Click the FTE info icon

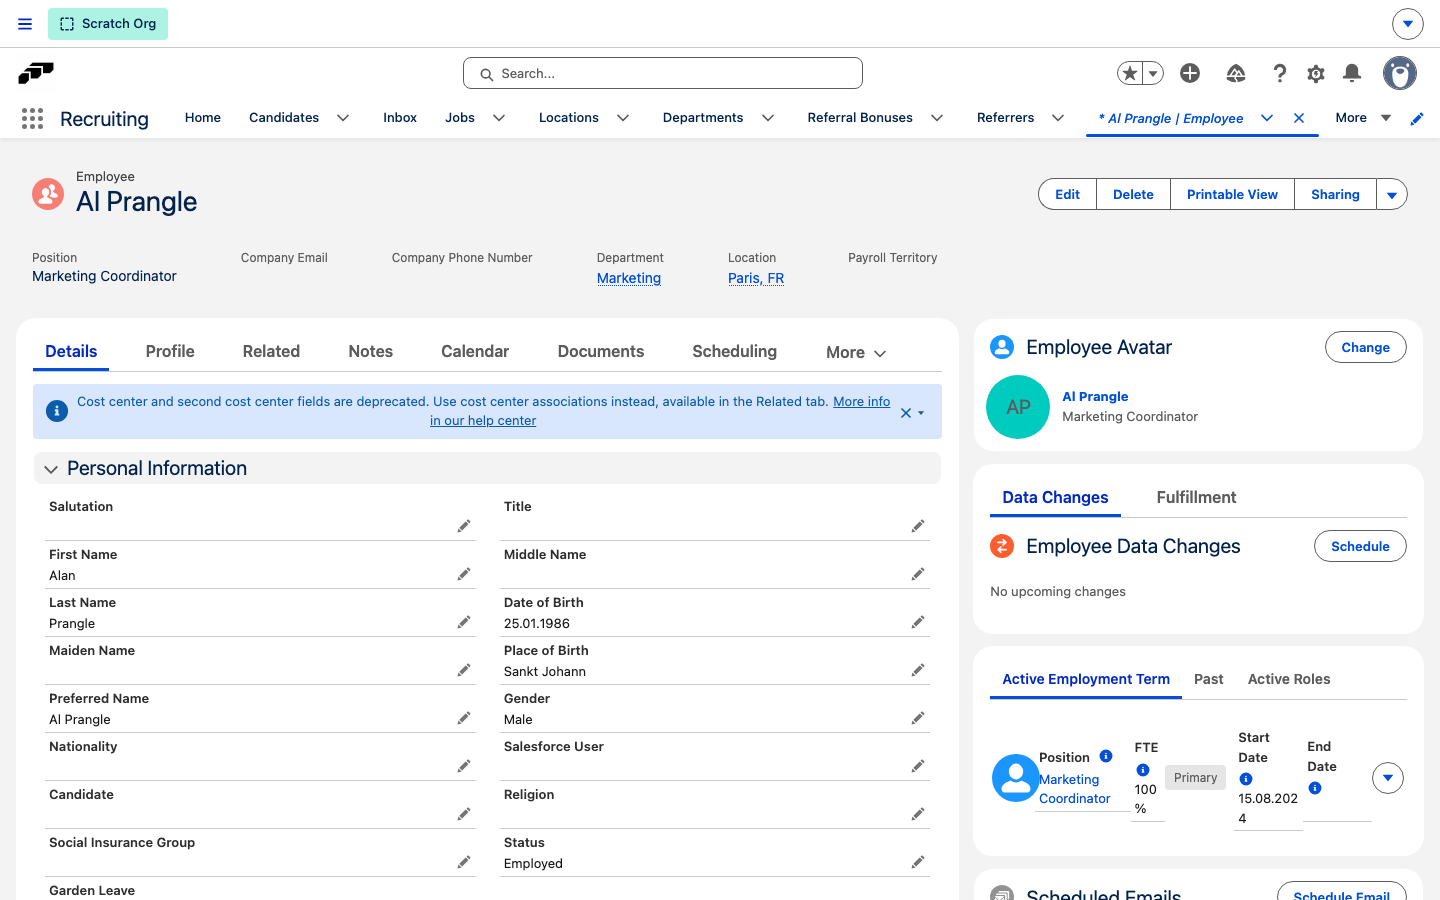(1143, 770)
